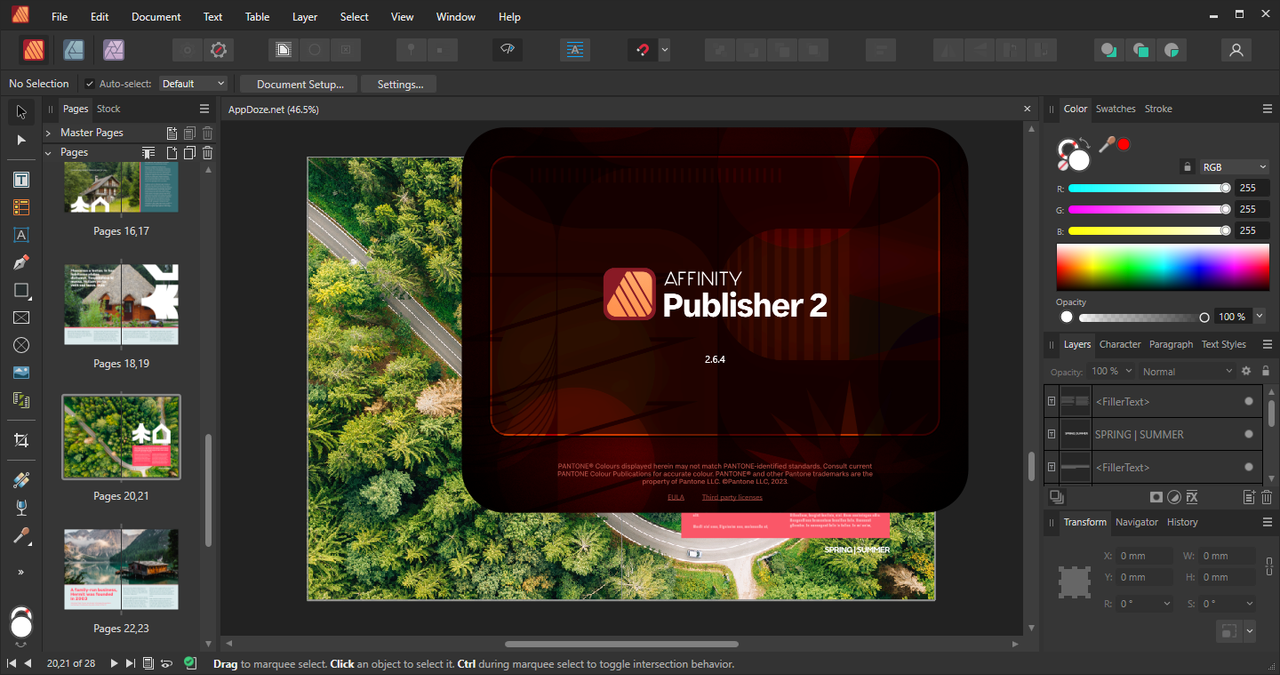Image resolution: width=1280 pixels, height=675 pixels.
Task: Open the RGB colour model dropdown
Action: (1234, 167)
